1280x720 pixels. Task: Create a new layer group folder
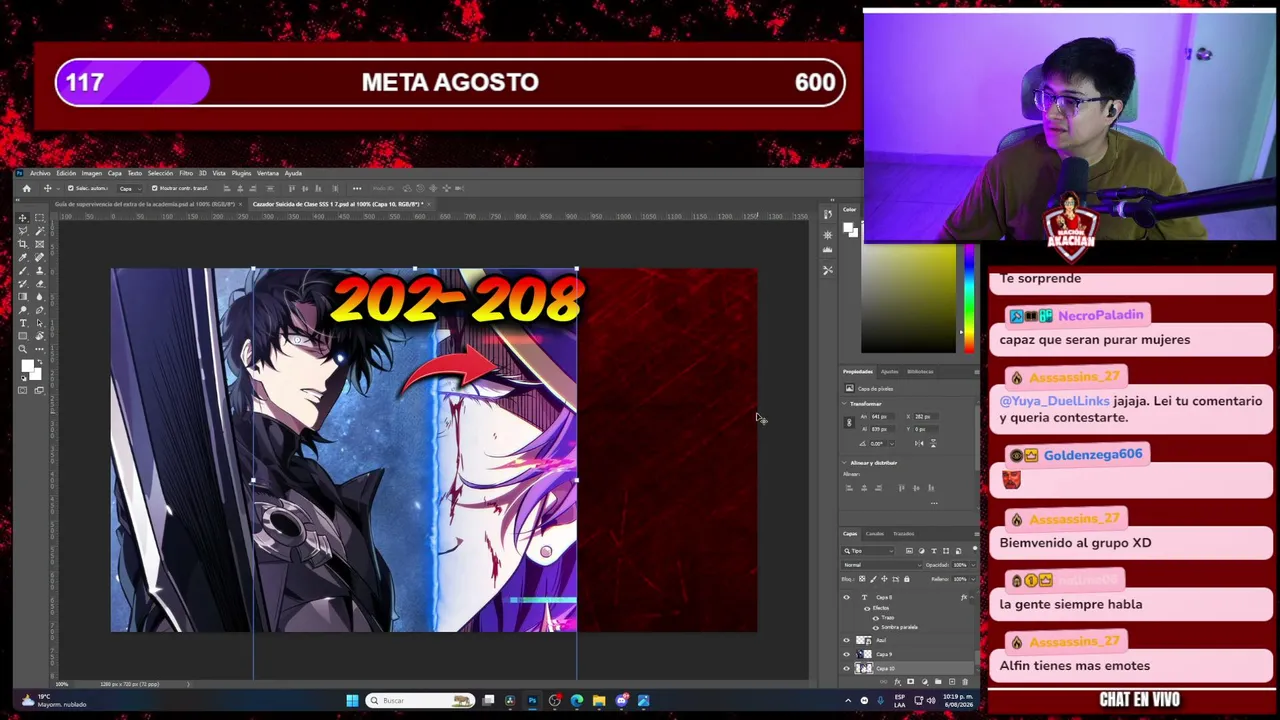938,682
